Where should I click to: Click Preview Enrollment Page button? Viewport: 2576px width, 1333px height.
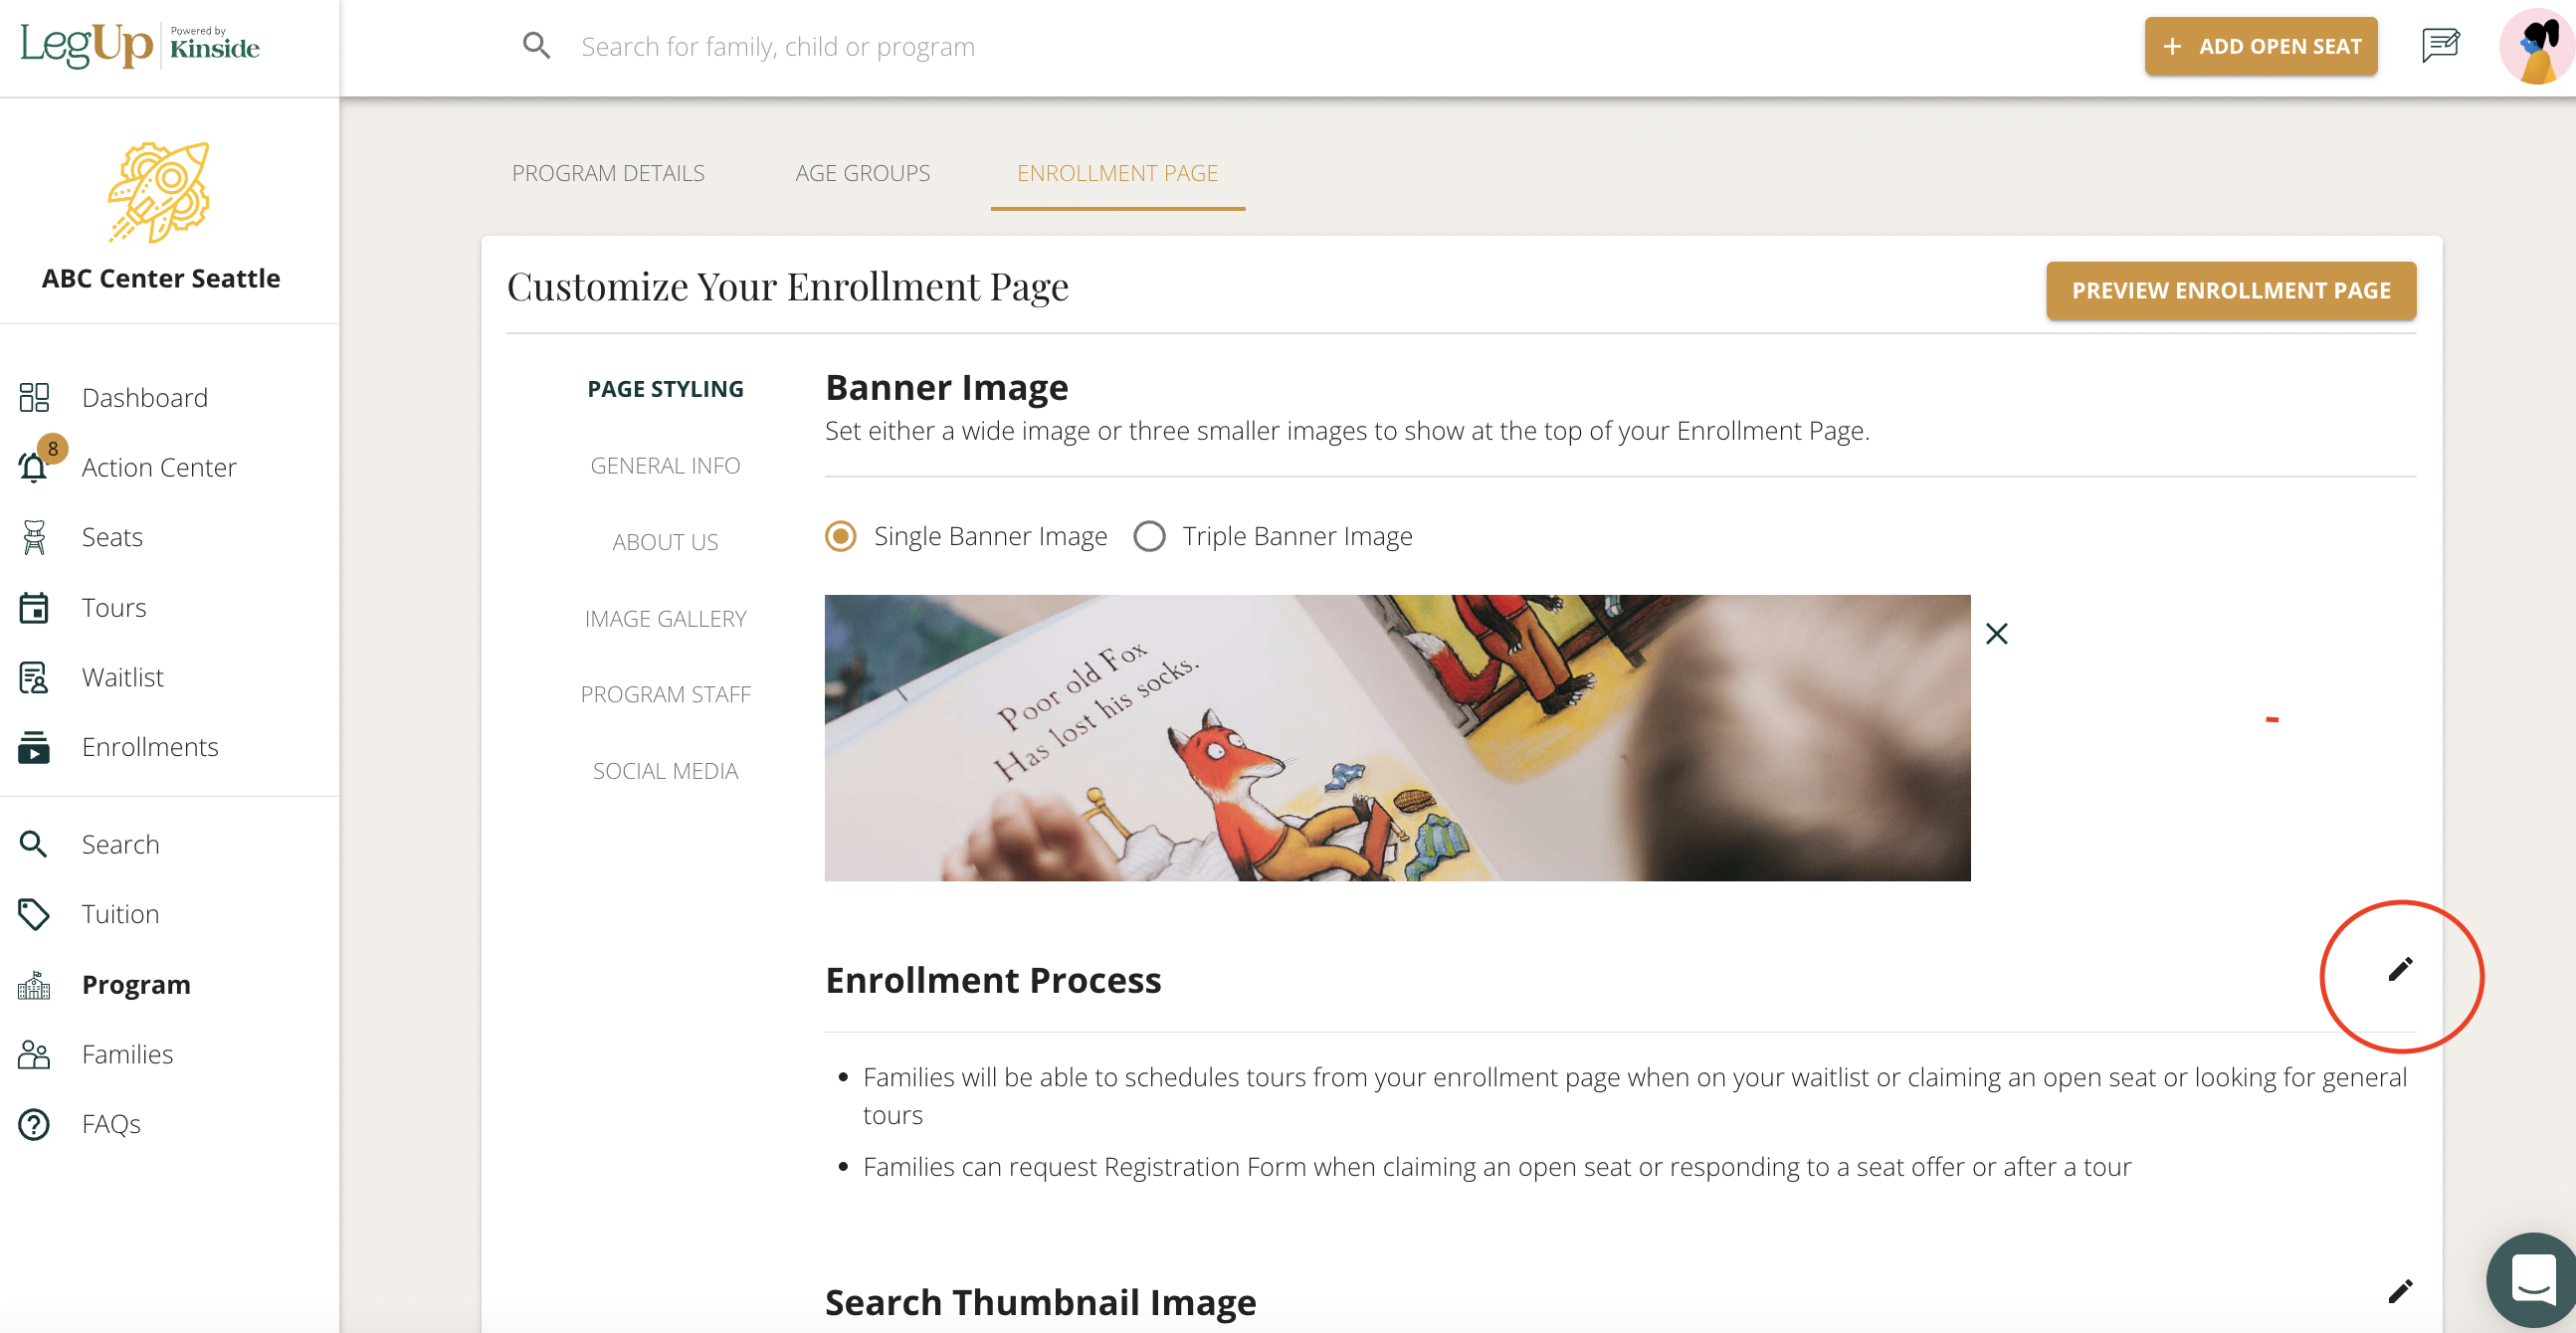coord(2230,290)
